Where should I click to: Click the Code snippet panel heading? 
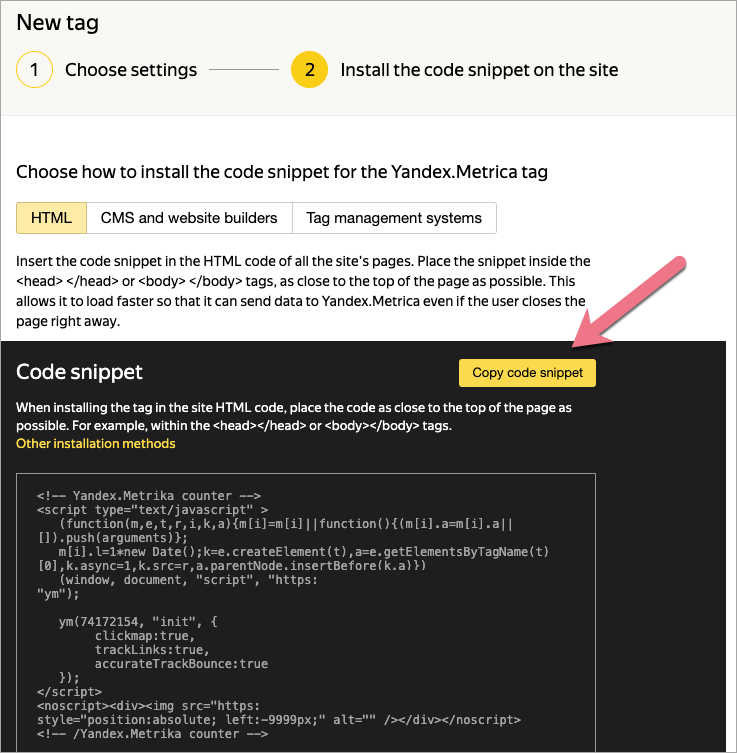coord(79,372)
